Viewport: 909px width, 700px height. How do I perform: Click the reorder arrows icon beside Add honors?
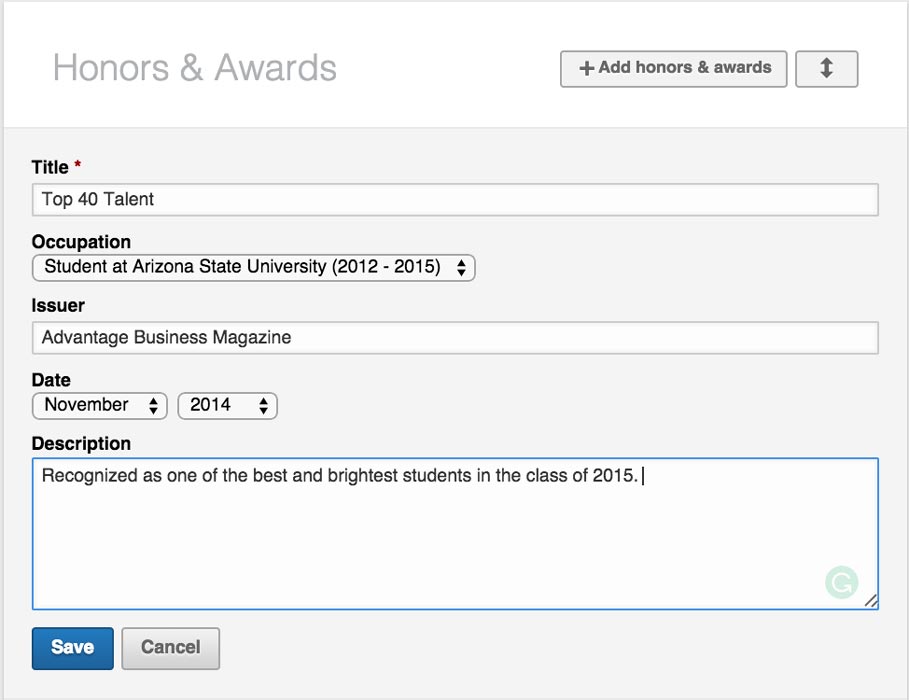click(826, 69)
